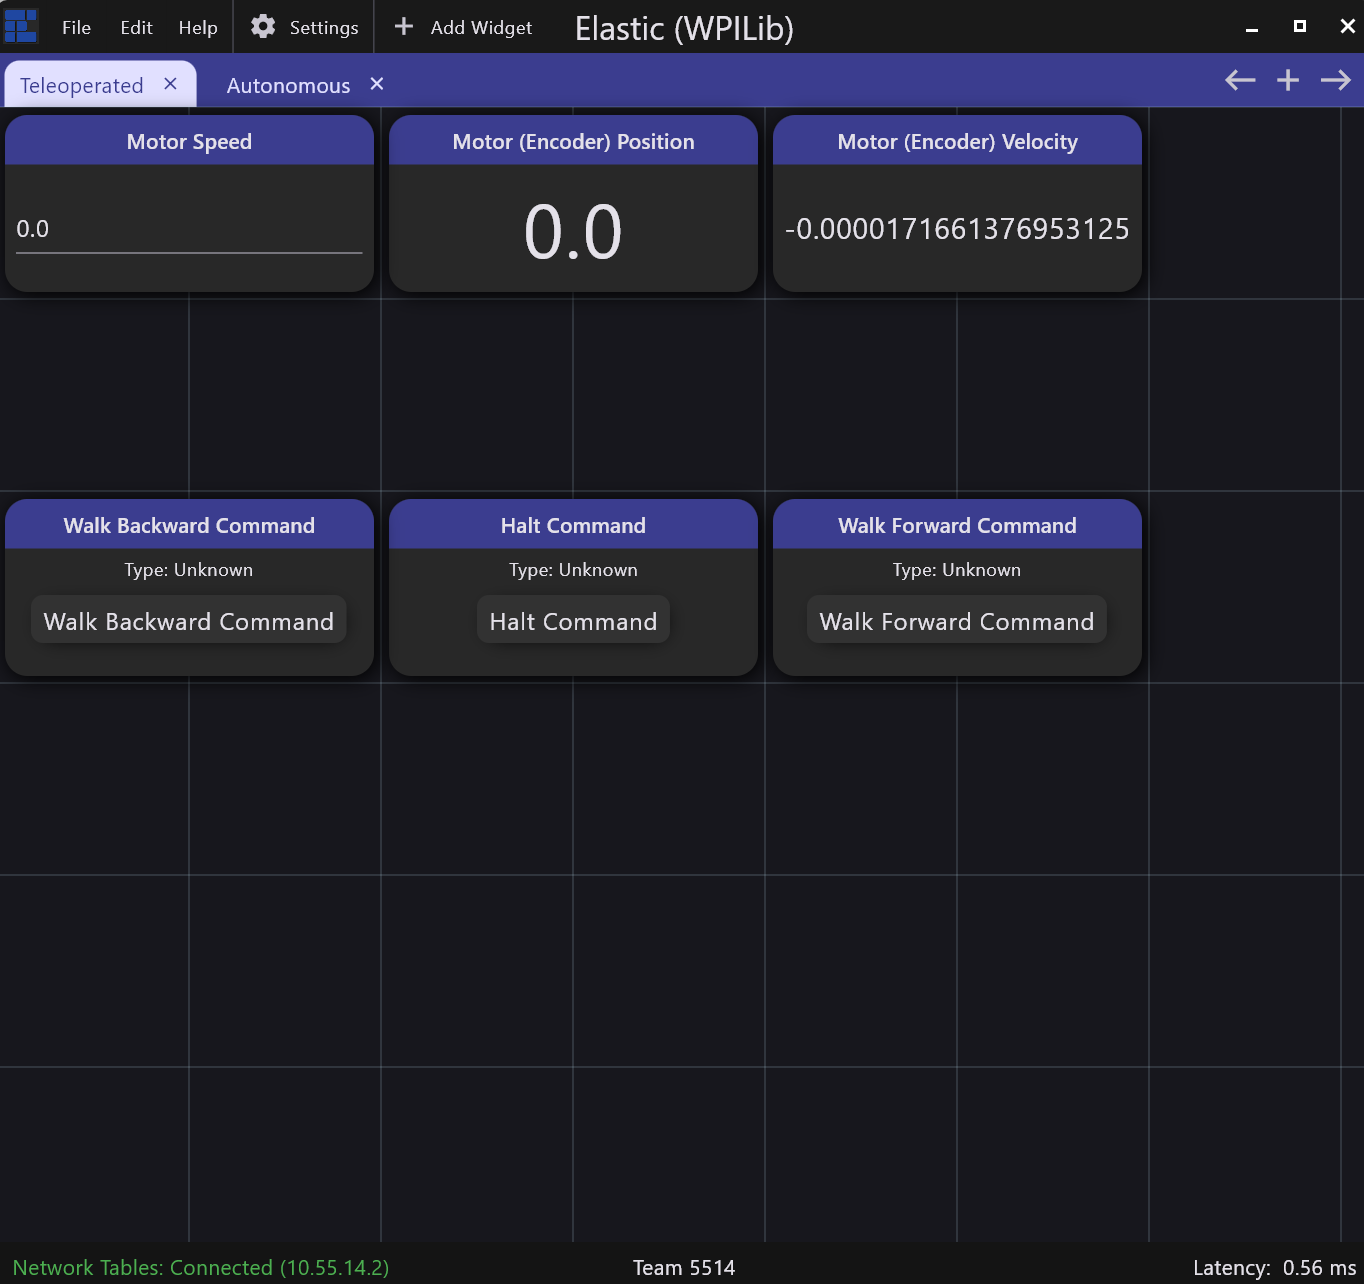
Task: Move tab right with the right arrow
Action: [x=1336, y=81]
